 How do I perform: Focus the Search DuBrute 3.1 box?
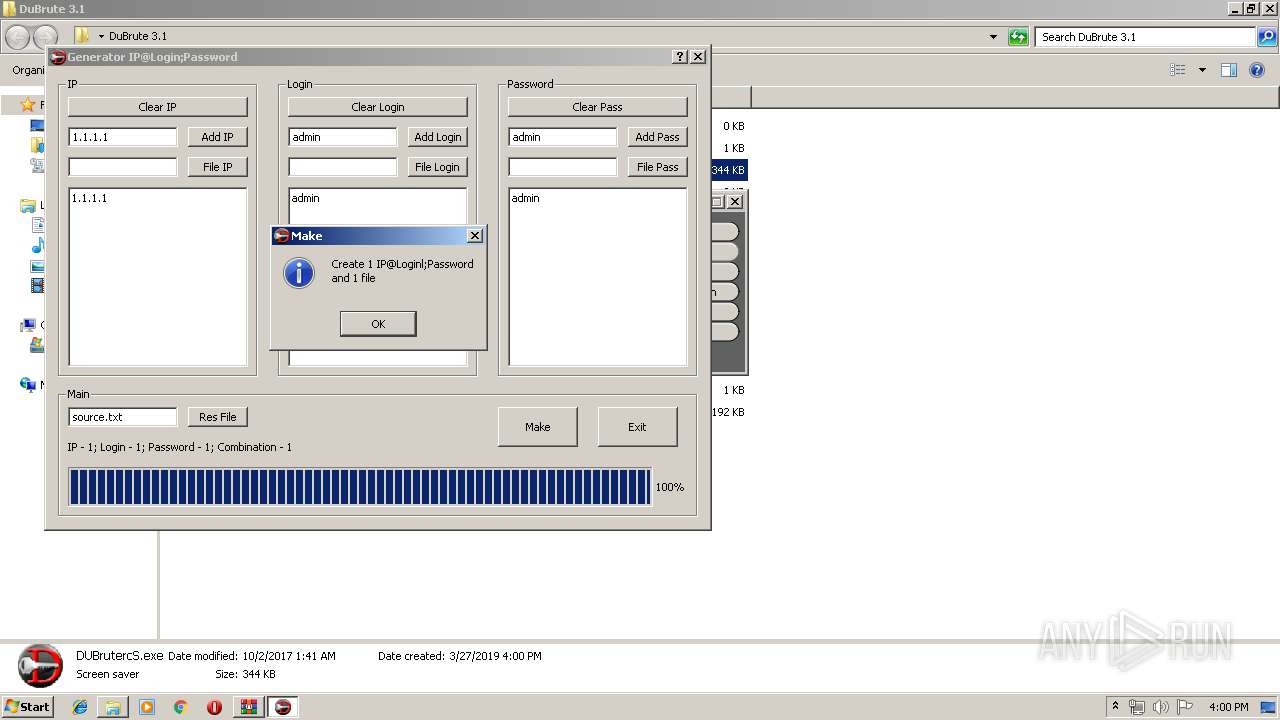coord(1146,37)
